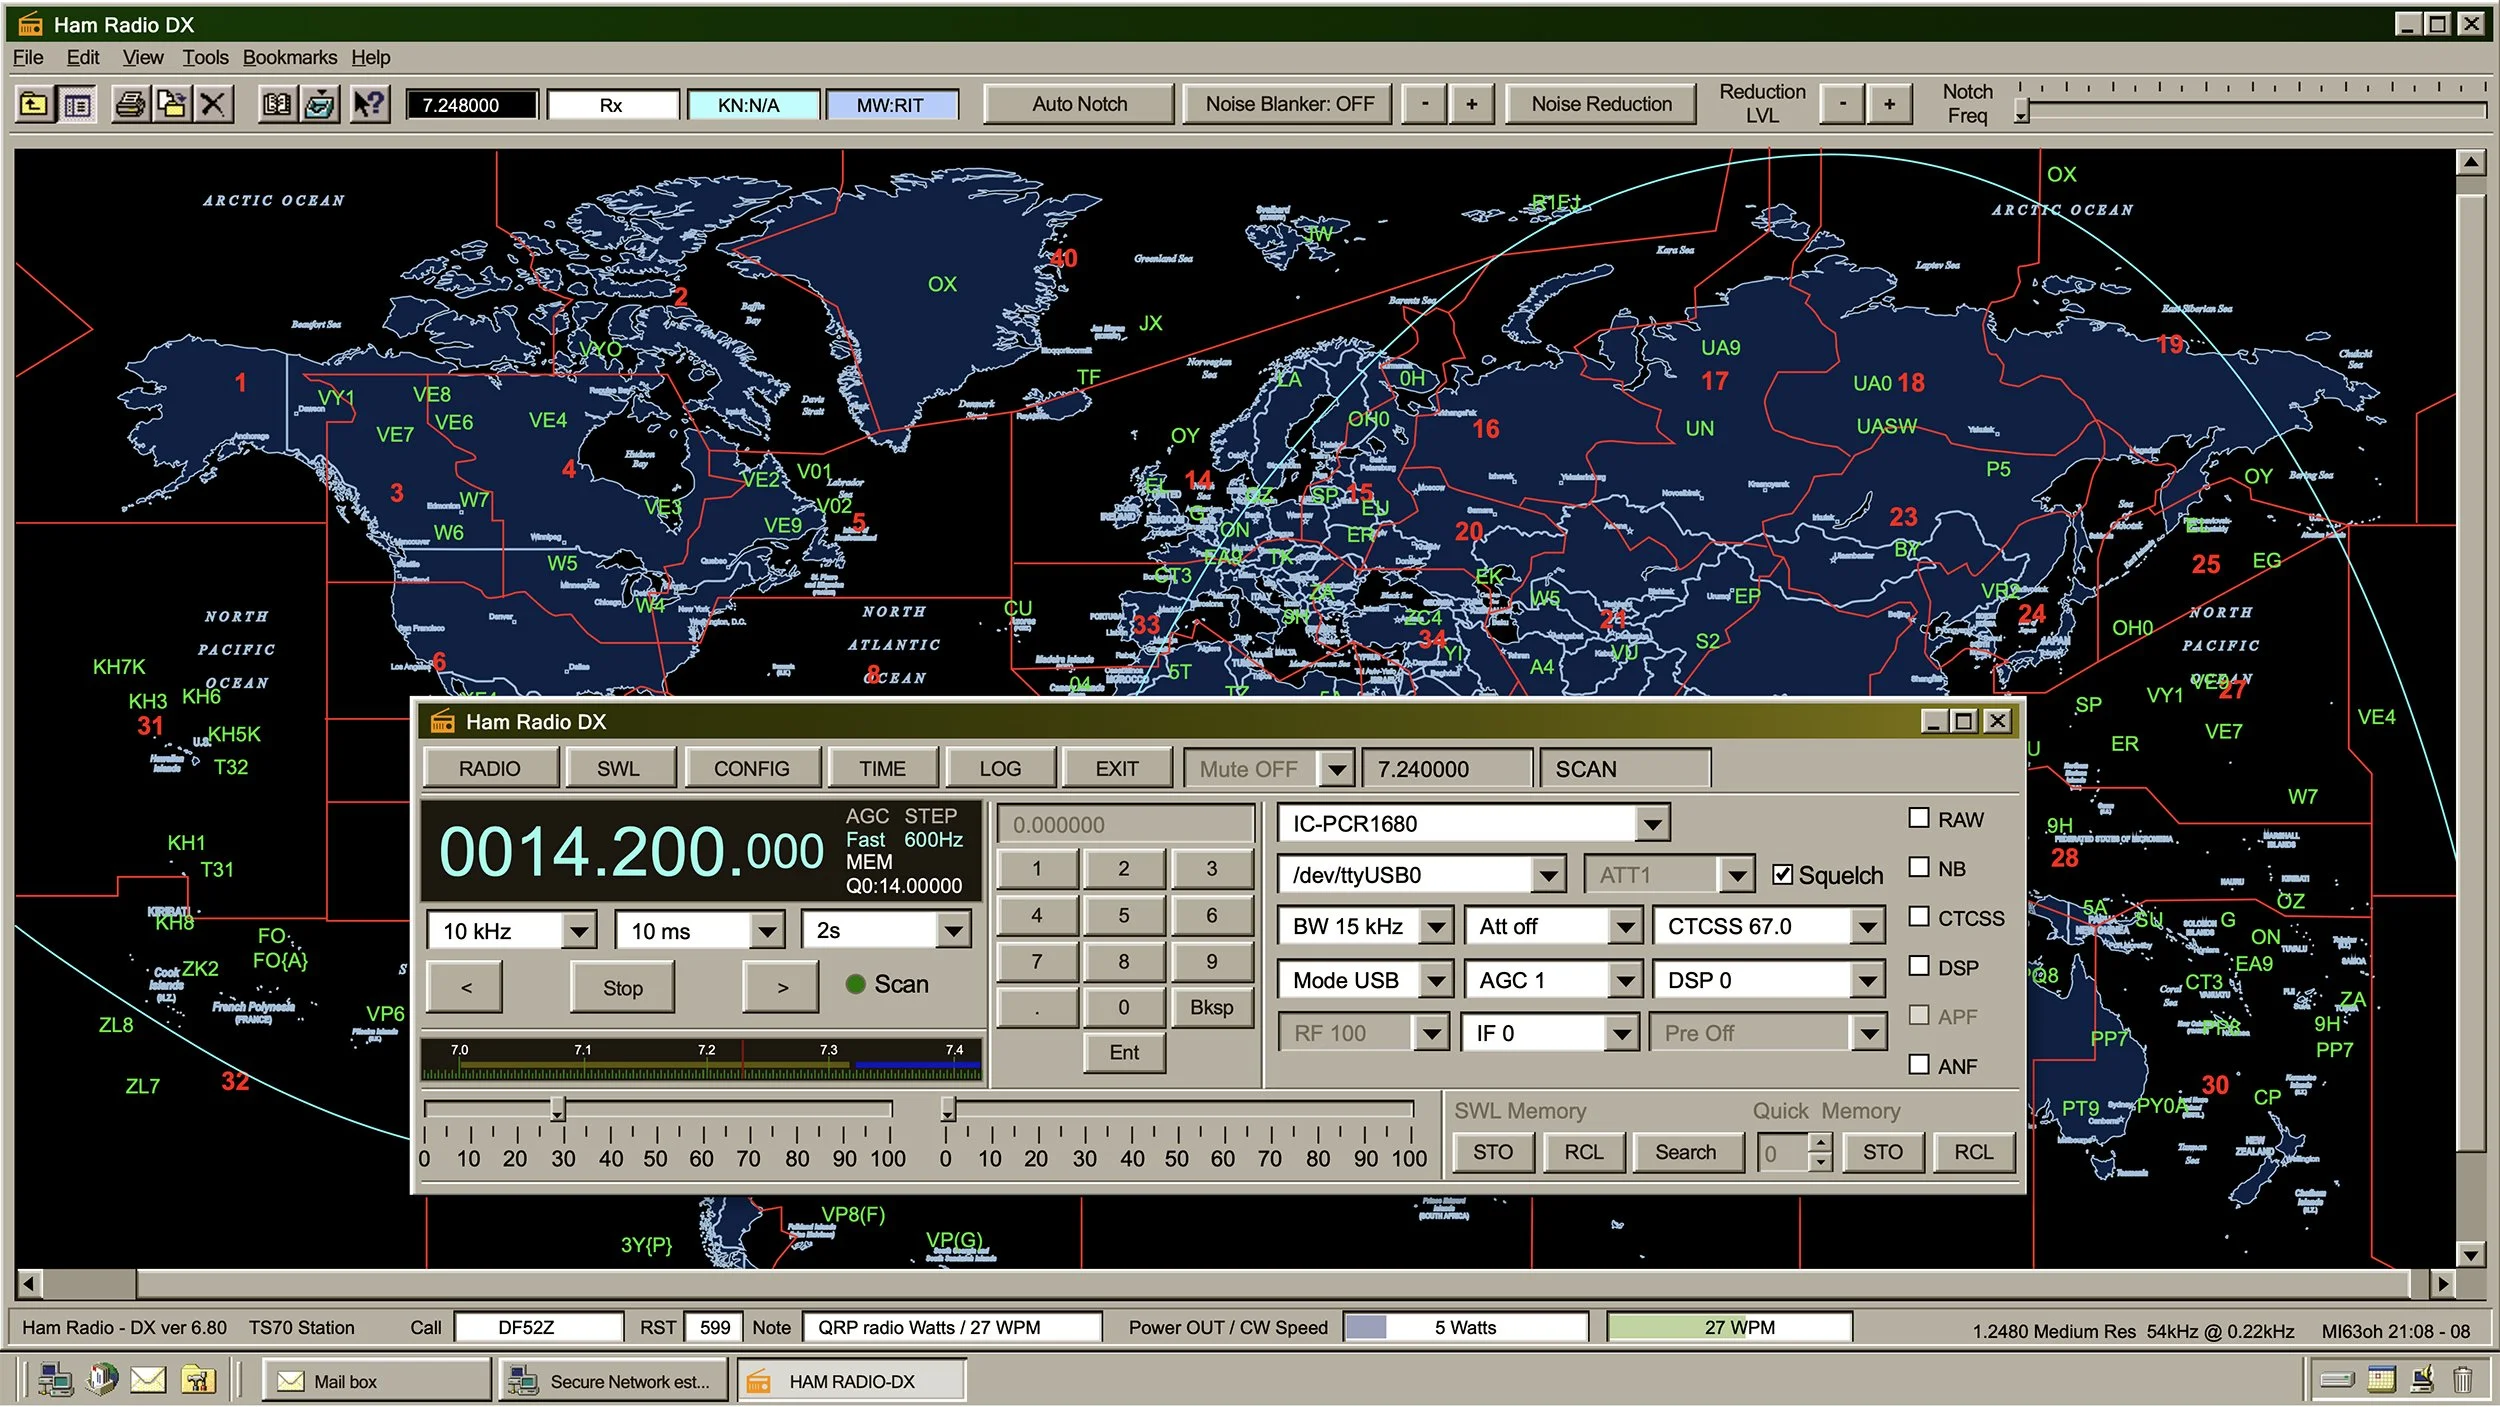Open the Mode USB dropdown
This screenshot has width=2500, height=1407.
1437,979
